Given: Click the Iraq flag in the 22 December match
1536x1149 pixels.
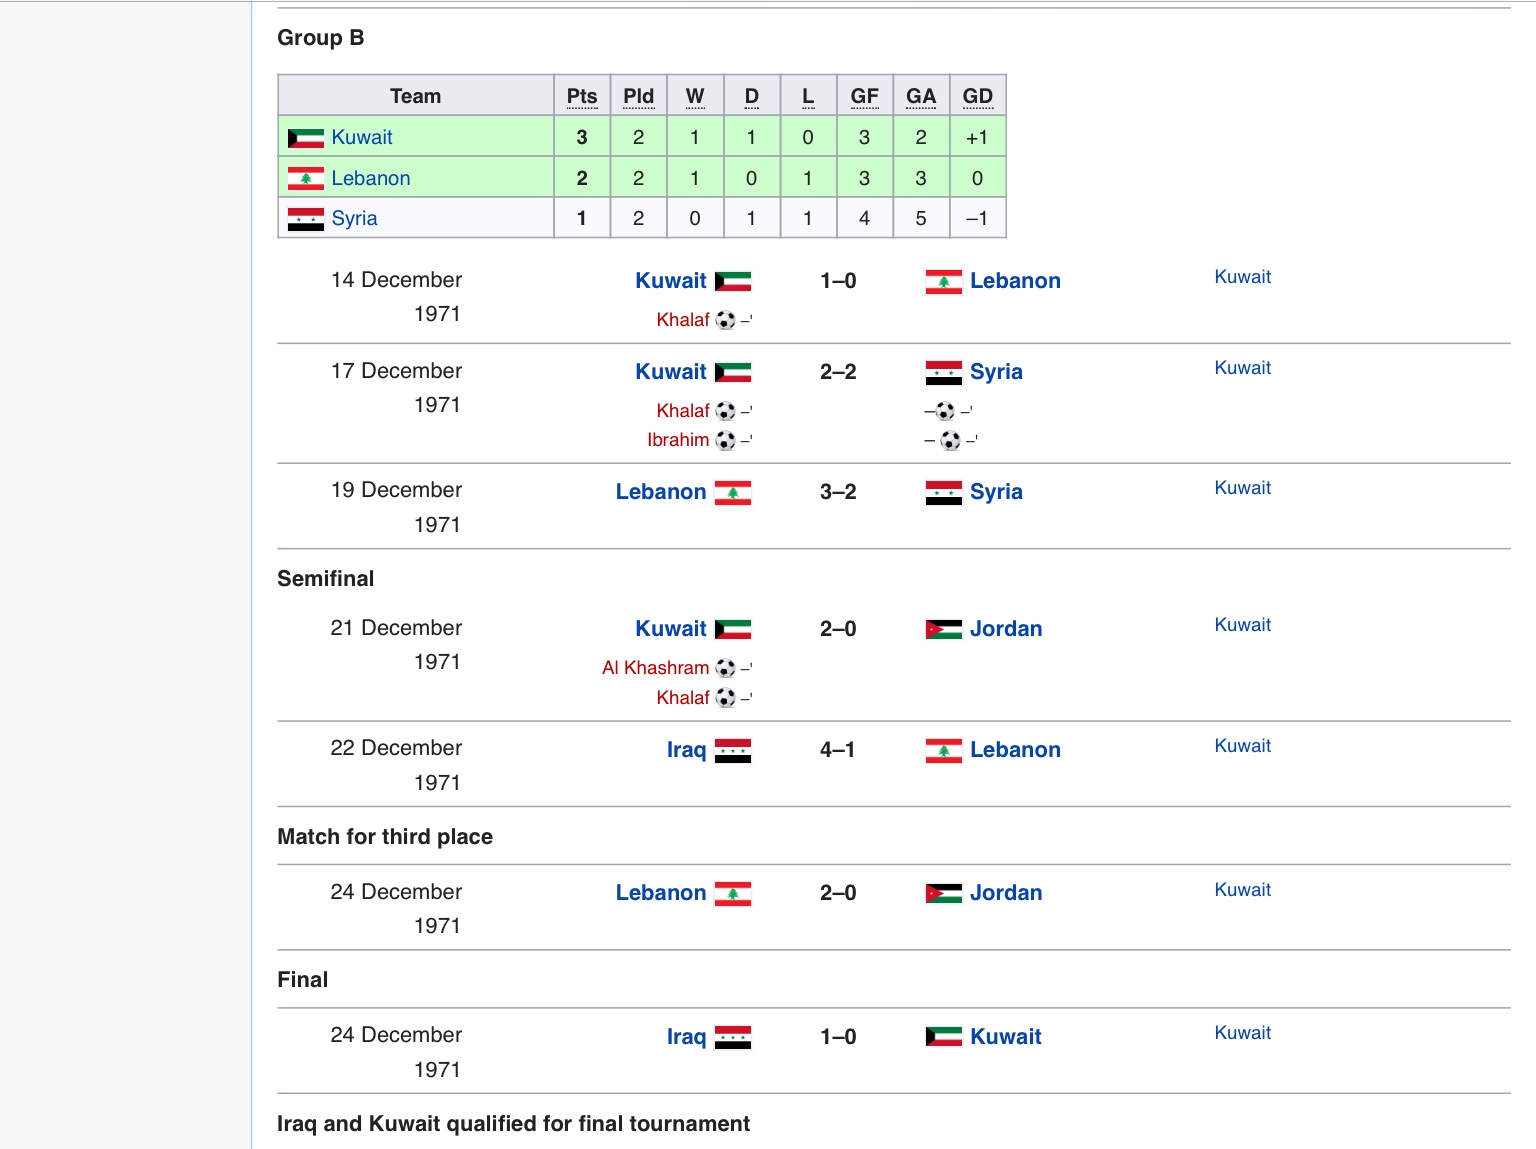Looking at the screenshot, I should (x=733, y=750).
